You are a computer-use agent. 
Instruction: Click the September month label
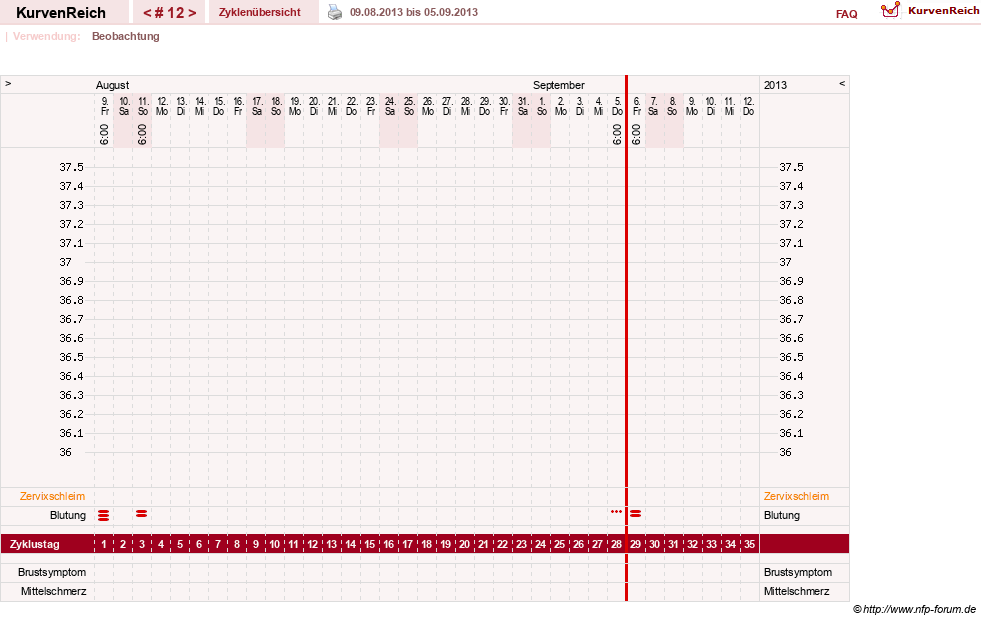point(559,85)
